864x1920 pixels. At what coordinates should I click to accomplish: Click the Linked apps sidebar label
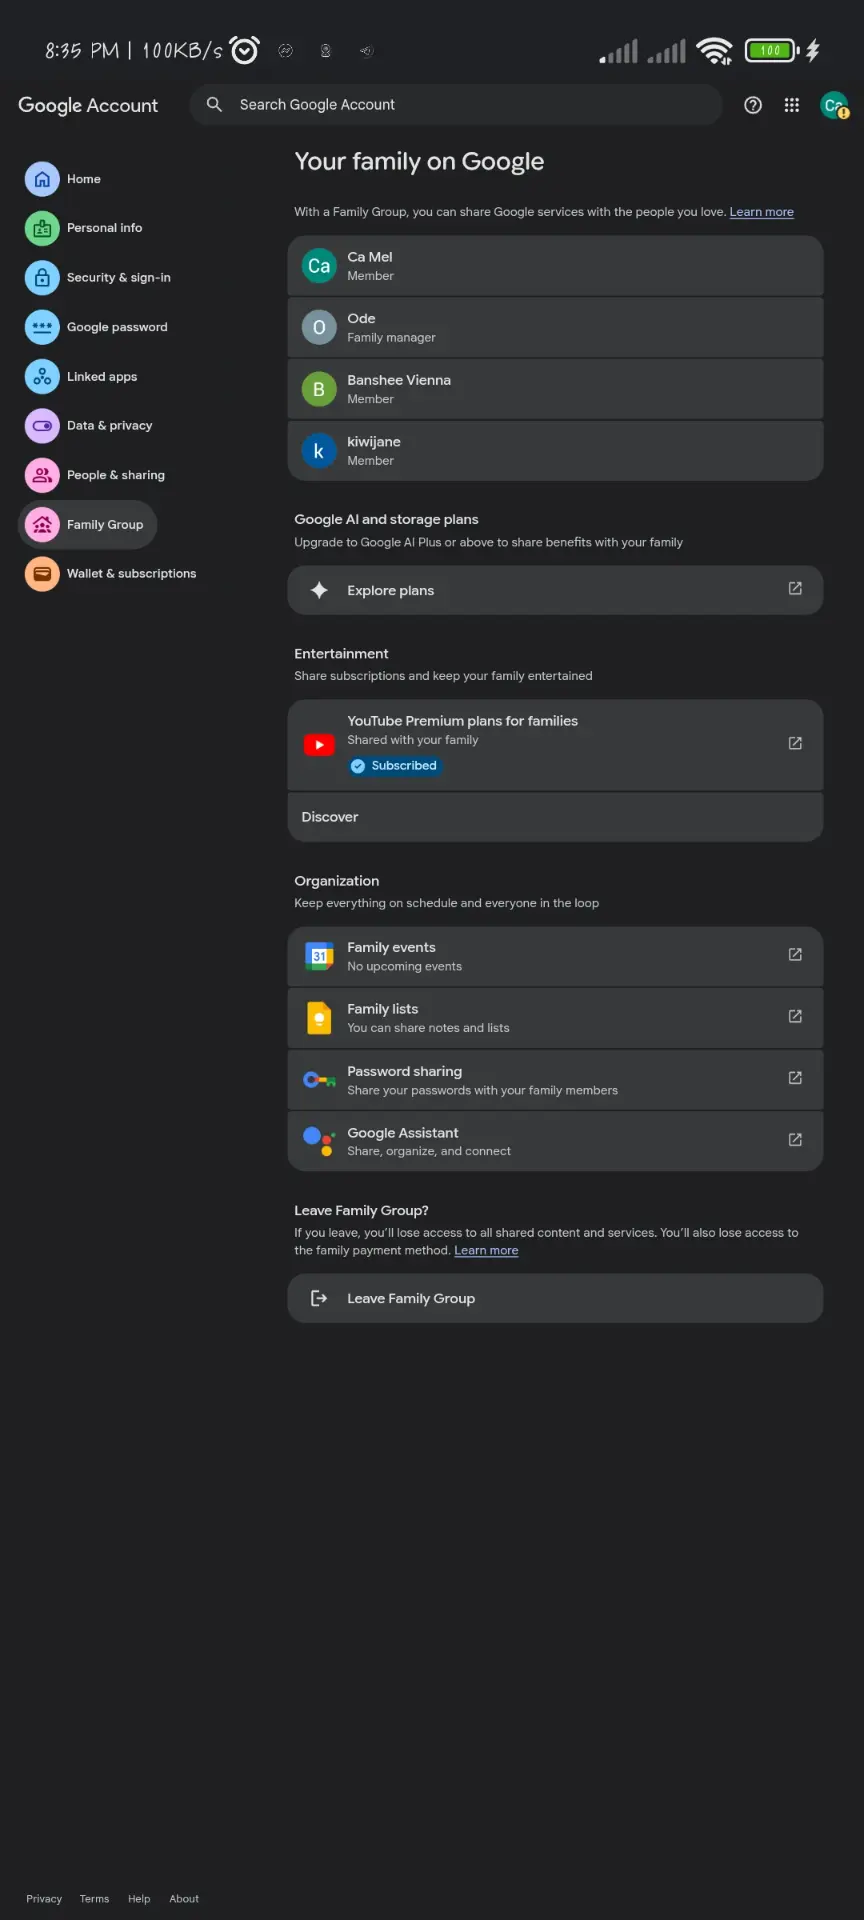pyautogui.click(x=102, y=377)
